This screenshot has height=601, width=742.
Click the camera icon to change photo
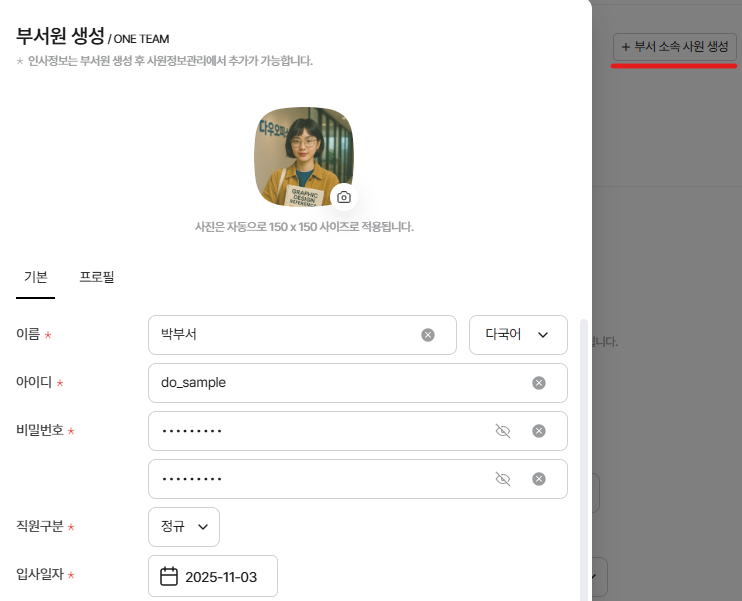click(x=343, y=197)
